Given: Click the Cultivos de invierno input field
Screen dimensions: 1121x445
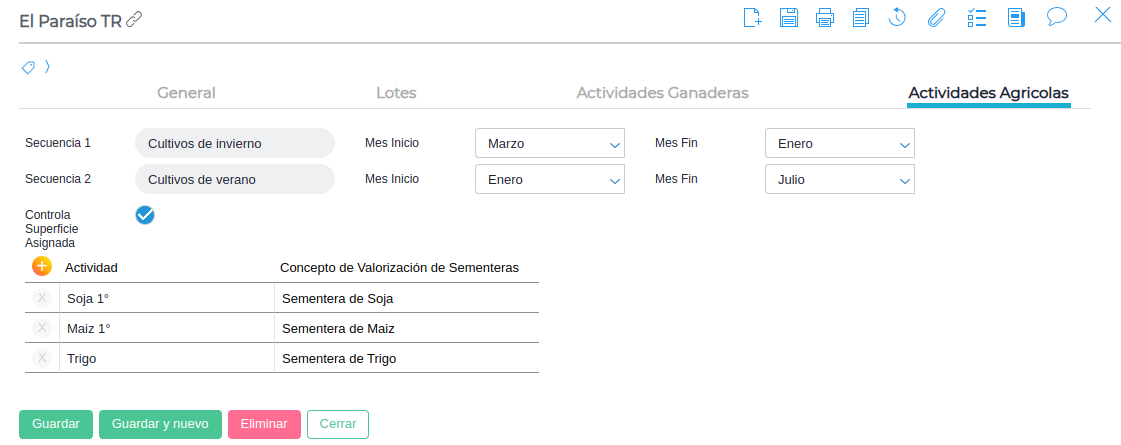Looking at the screenshot, I should click(x=234, y=143).
